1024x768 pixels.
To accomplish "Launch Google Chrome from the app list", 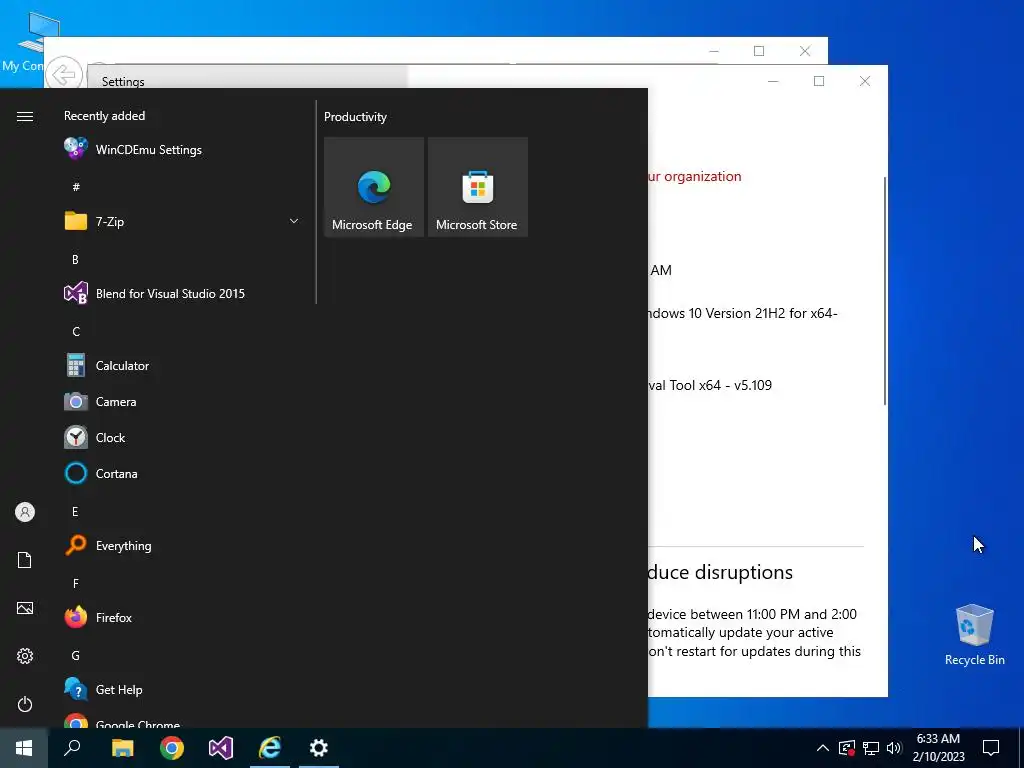I will pyautogui.click(x=182, y=722).
